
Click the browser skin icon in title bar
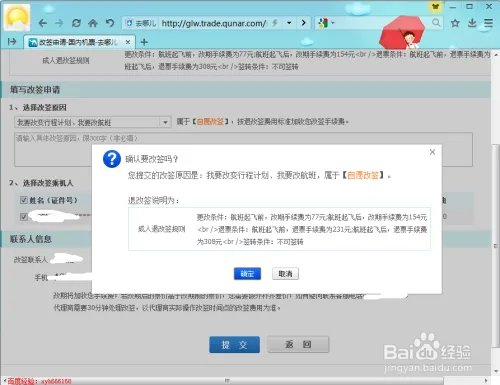click(x=435, y=6)
